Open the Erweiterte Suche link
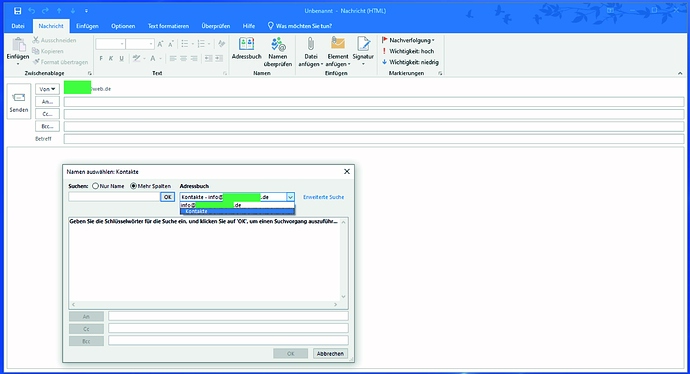 click(323, 197)
